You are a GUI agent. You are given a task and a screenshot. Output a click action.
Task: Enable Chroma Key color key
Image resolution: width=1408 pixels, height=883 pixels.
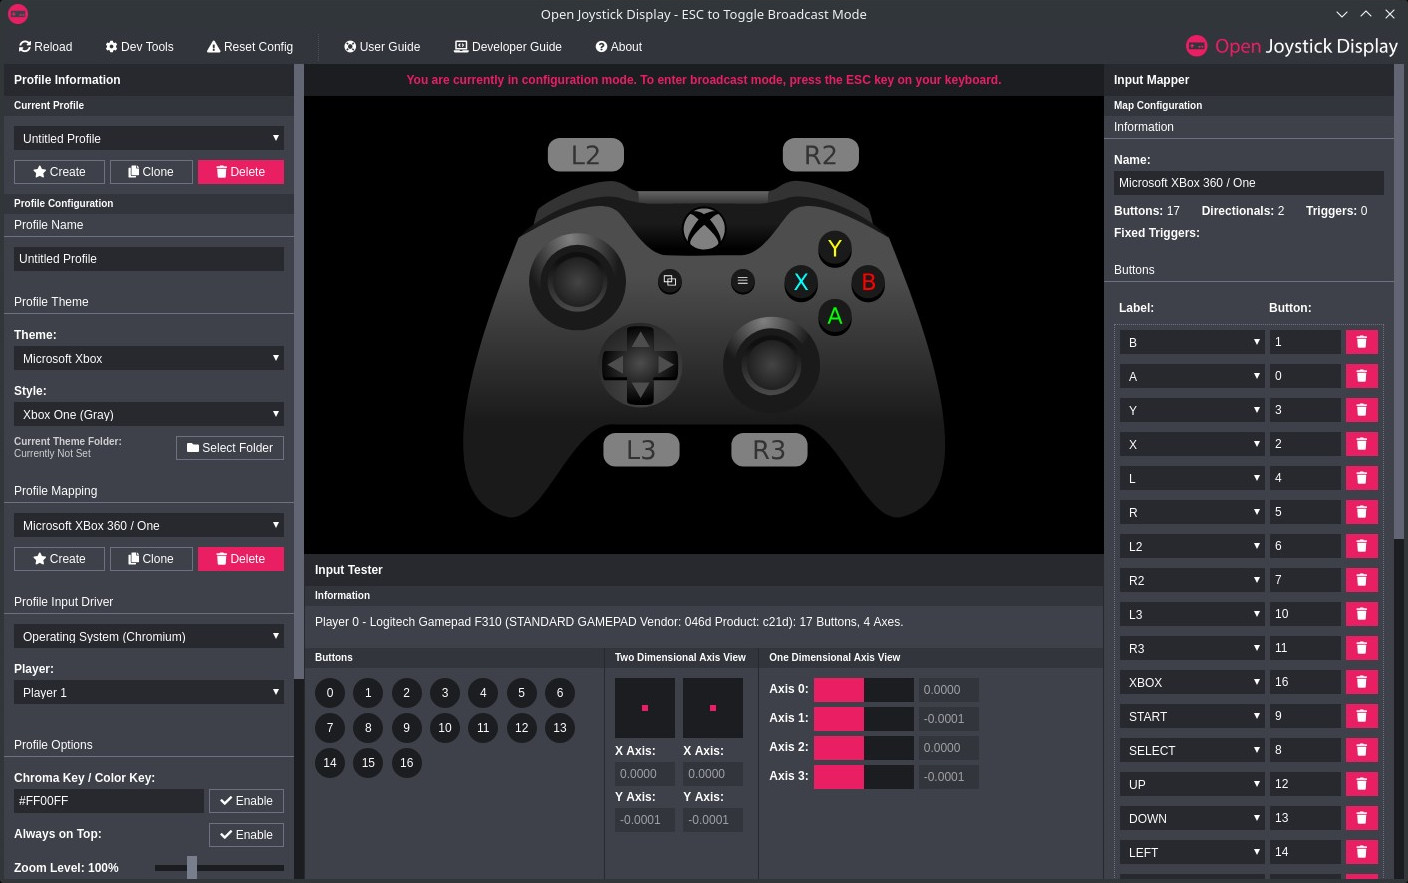point(246,801)
